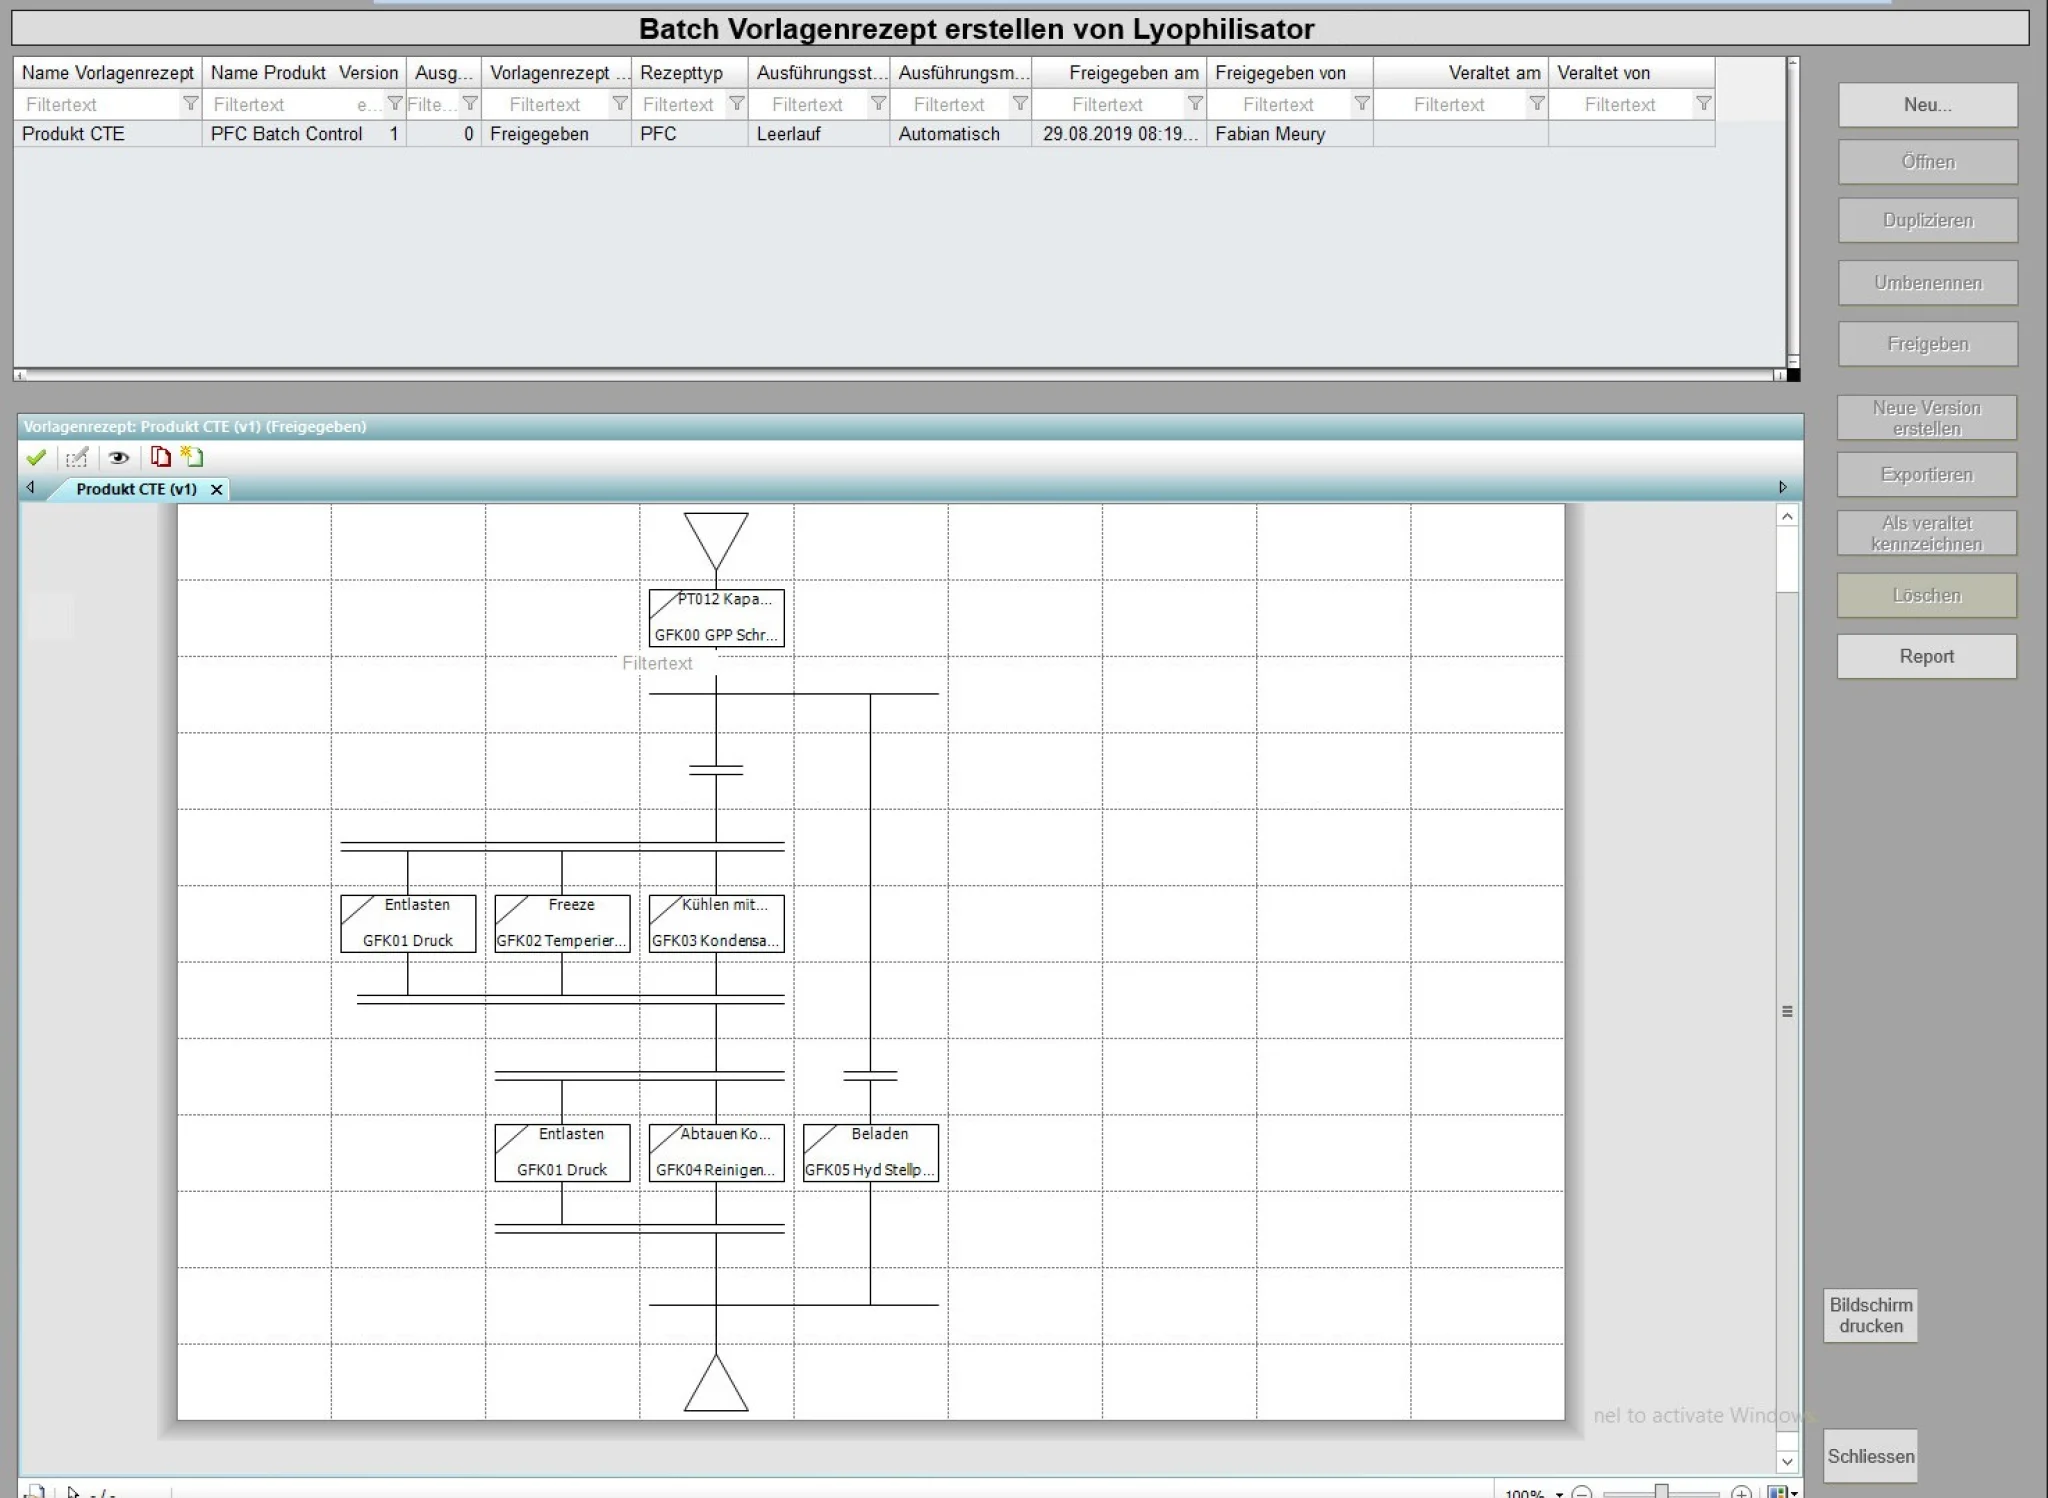The height and width of the screenshot is (1498, 2048).
Task: Click the Schliessen button
Action: pyautogui.click(x=1870, y=1457)
